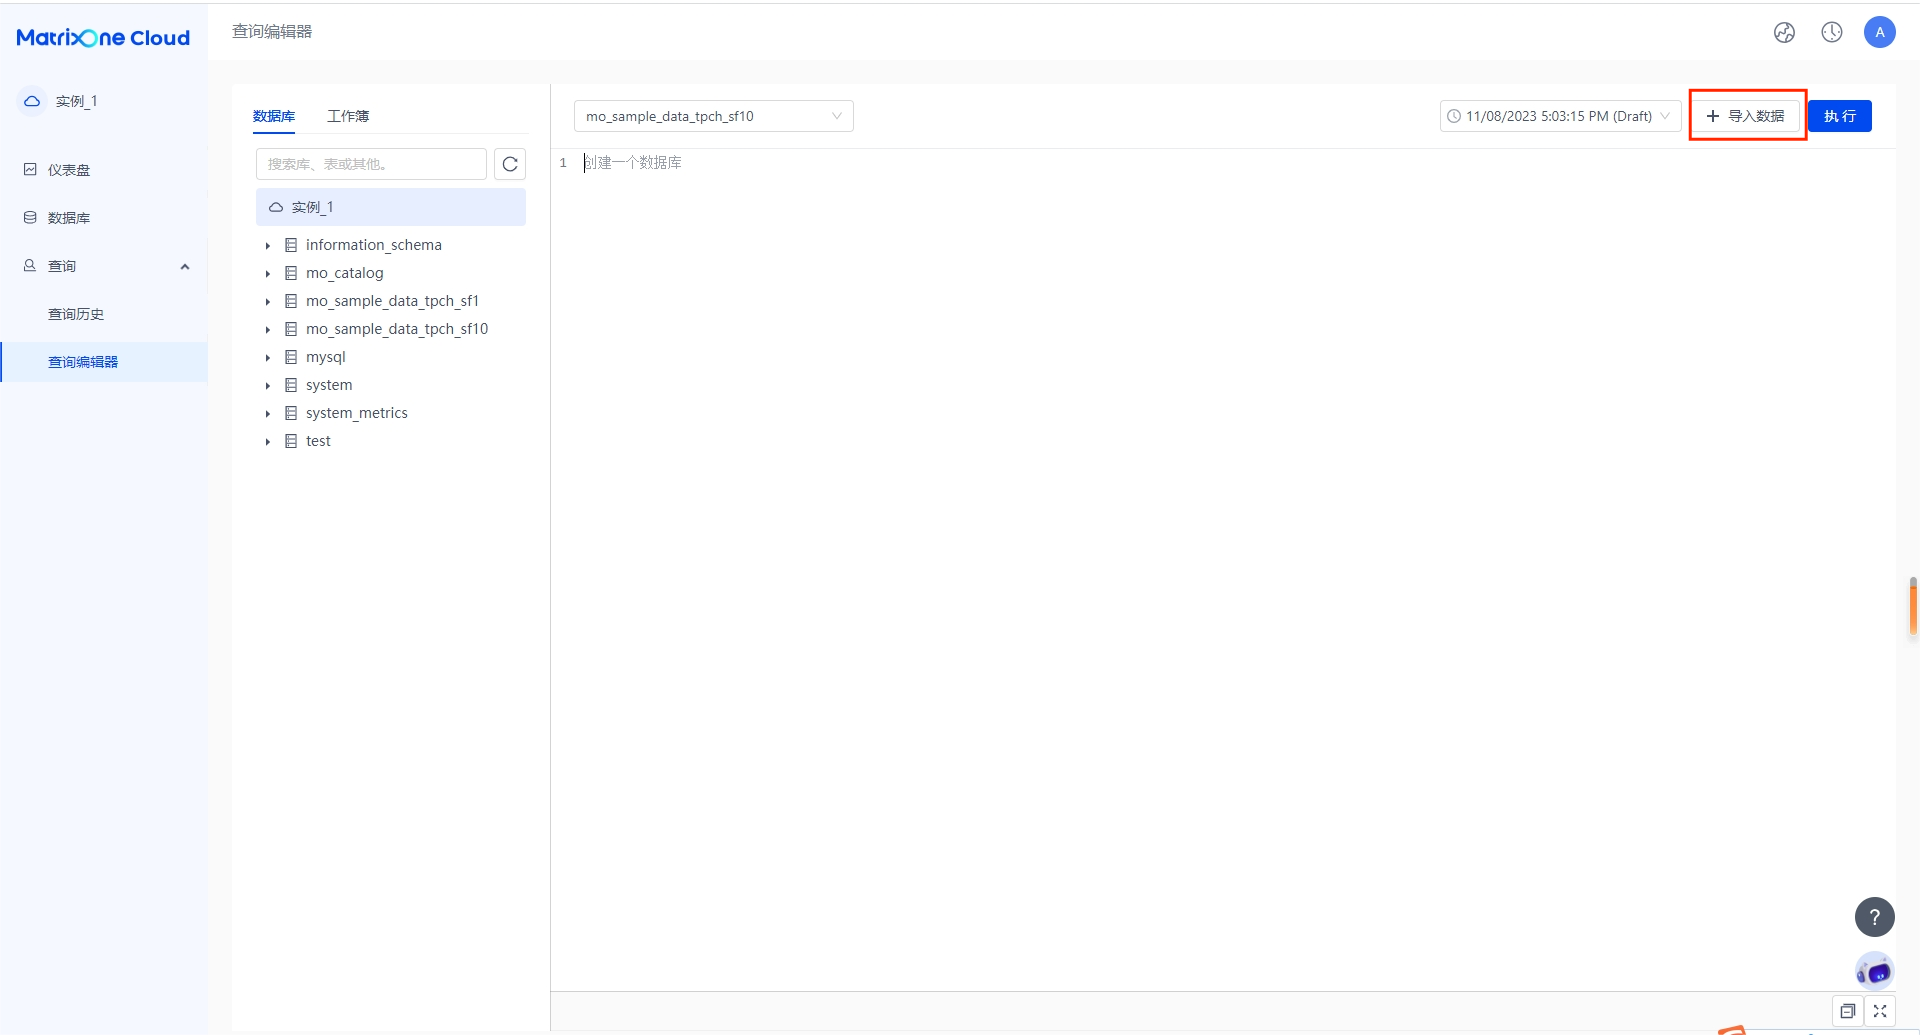
Task: Switch to the 工作簿 tab
Action: (348, 116)
